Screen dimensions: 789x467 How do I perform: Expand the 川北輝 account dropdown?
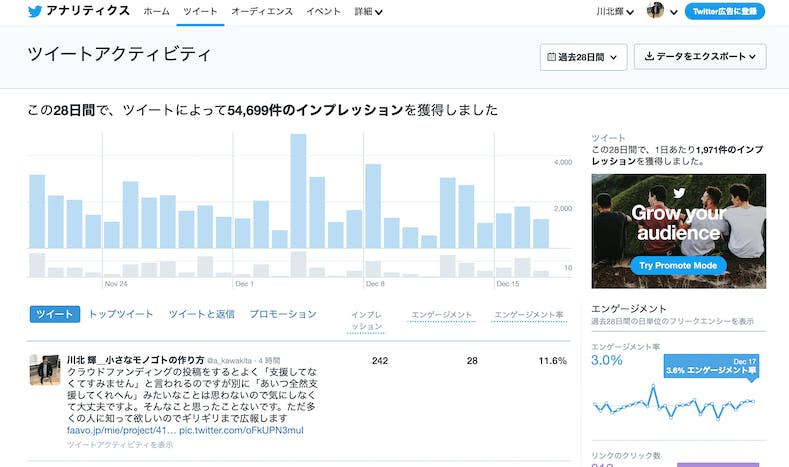click(x=615, y=11)
